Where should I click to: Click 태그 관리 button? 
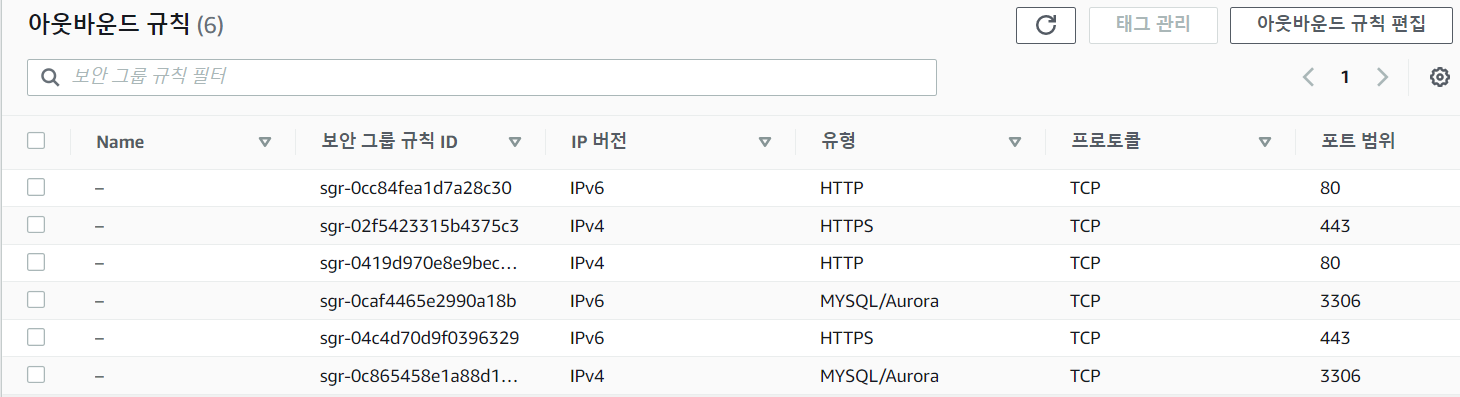1153,25
